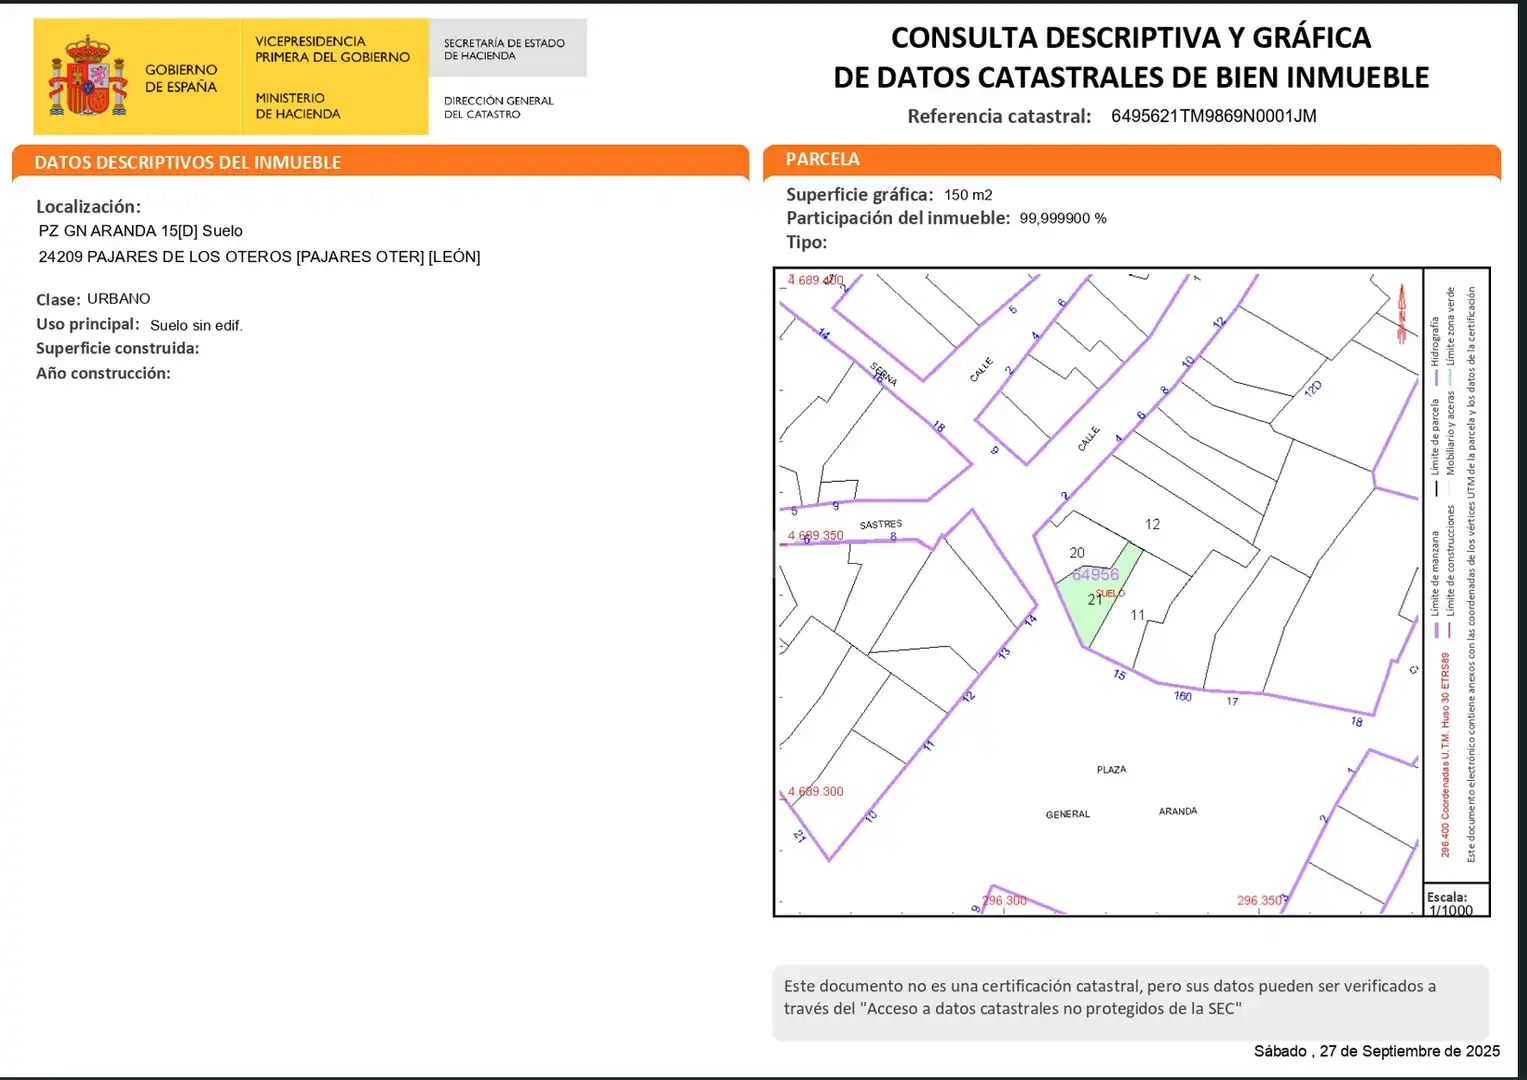Click the 'Uso principal:' label
The width and height of the screenshot is (1527, 1080).
pyautogui.click(x=88, y=324)
